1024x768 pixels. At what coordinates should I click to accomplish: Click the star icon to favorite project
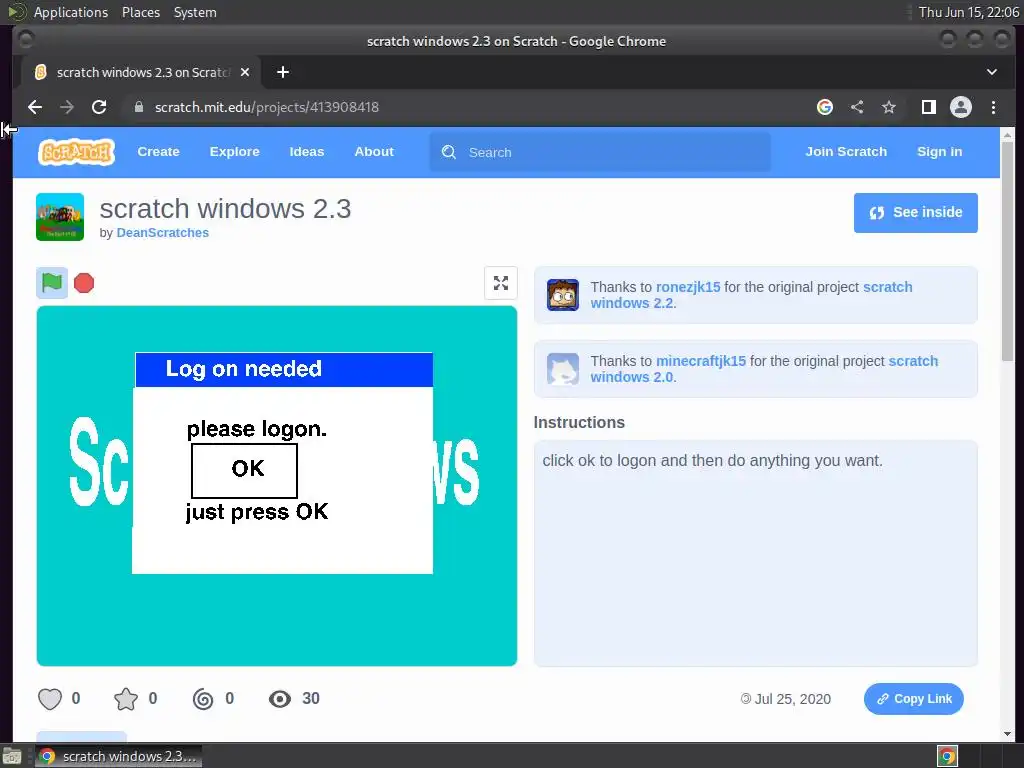coord(126,699)
